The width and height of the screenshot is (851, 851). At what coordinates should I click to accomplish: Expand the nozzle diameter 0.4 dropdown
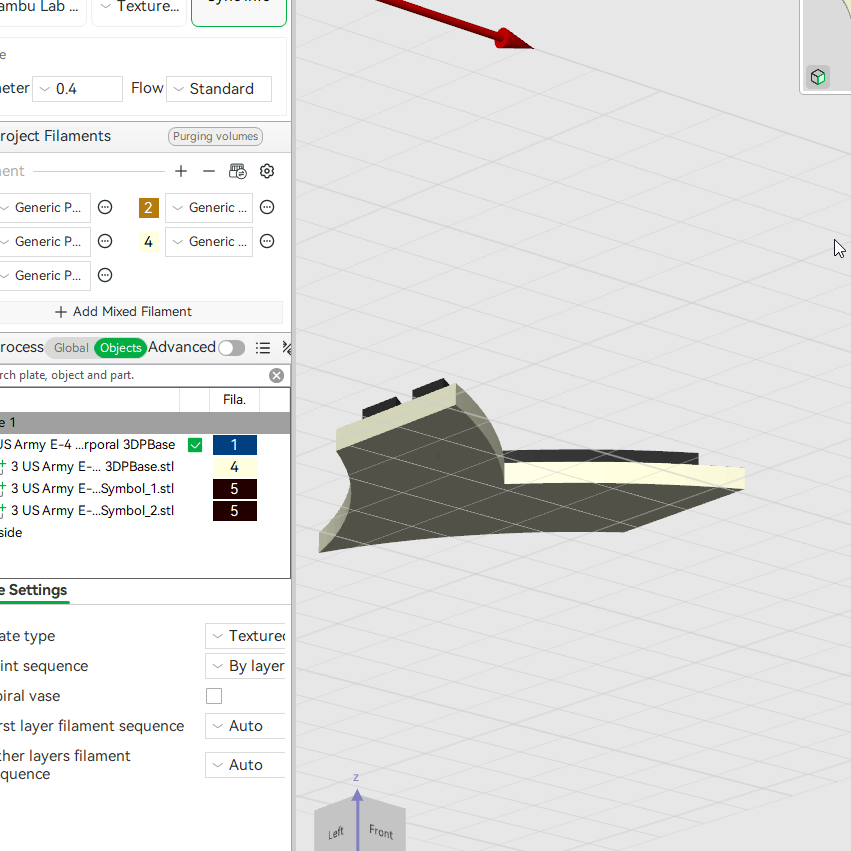[78, 89]
